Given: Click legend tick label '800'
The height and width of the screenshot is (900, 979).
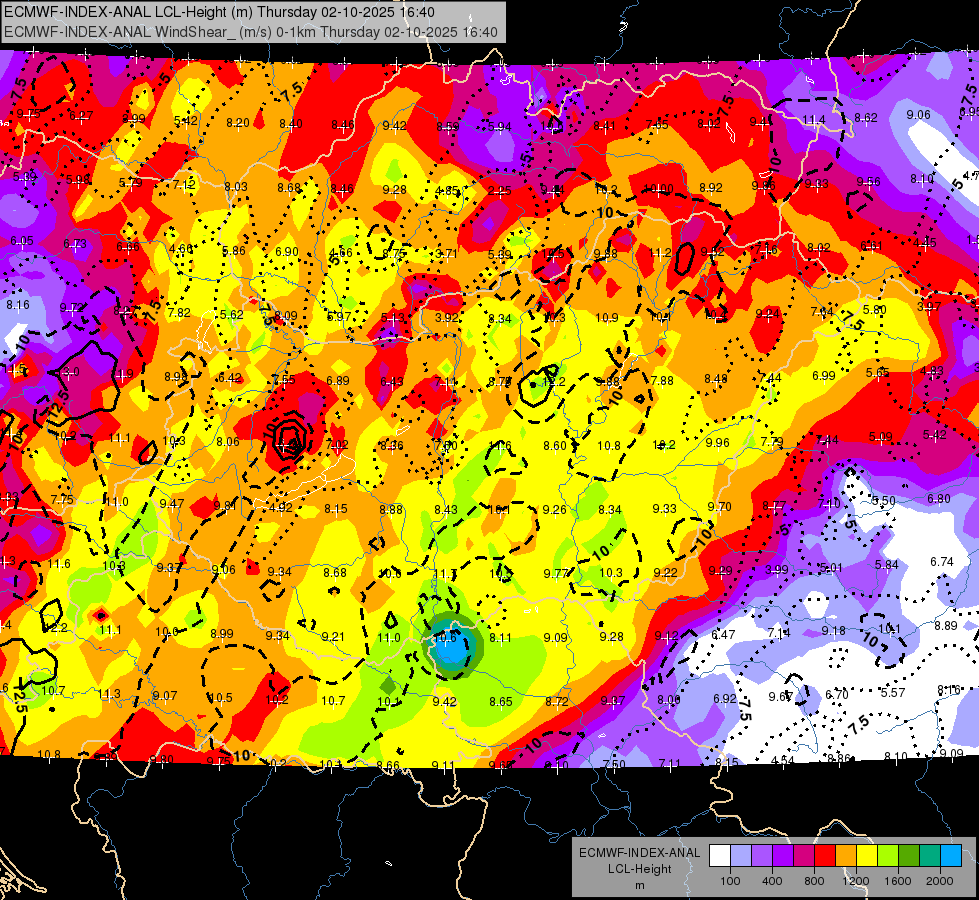Looking at the screenshot, I should click(x=814, y=881).
